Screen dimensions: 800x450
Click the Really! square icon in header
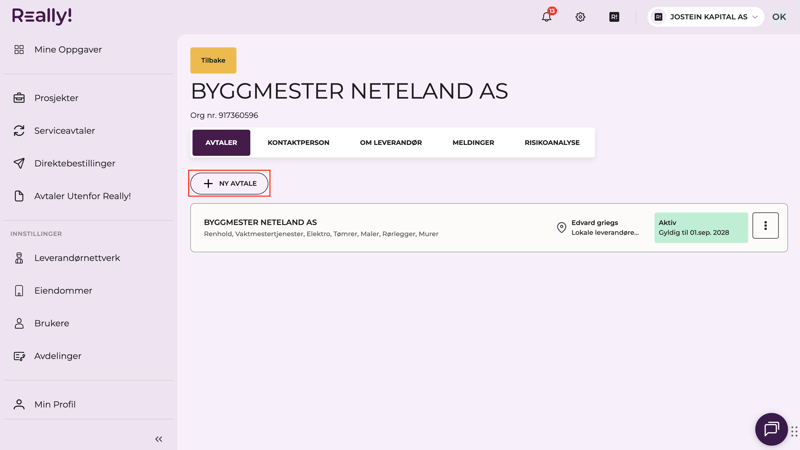click(x=614, y=17)
